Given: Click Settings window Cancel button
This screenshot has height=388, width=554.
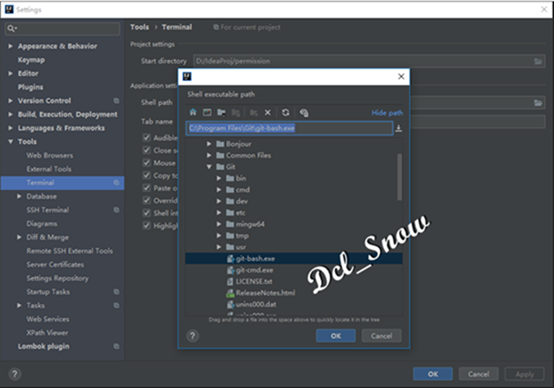Looking at the screenshot, I should tap(479, 374).
